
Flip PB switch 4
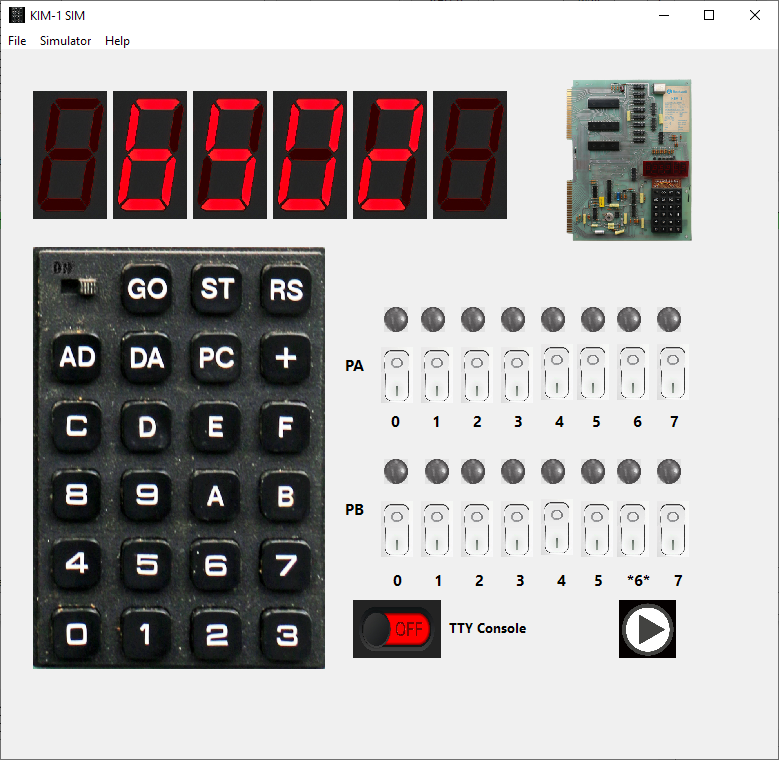(556, 527)
